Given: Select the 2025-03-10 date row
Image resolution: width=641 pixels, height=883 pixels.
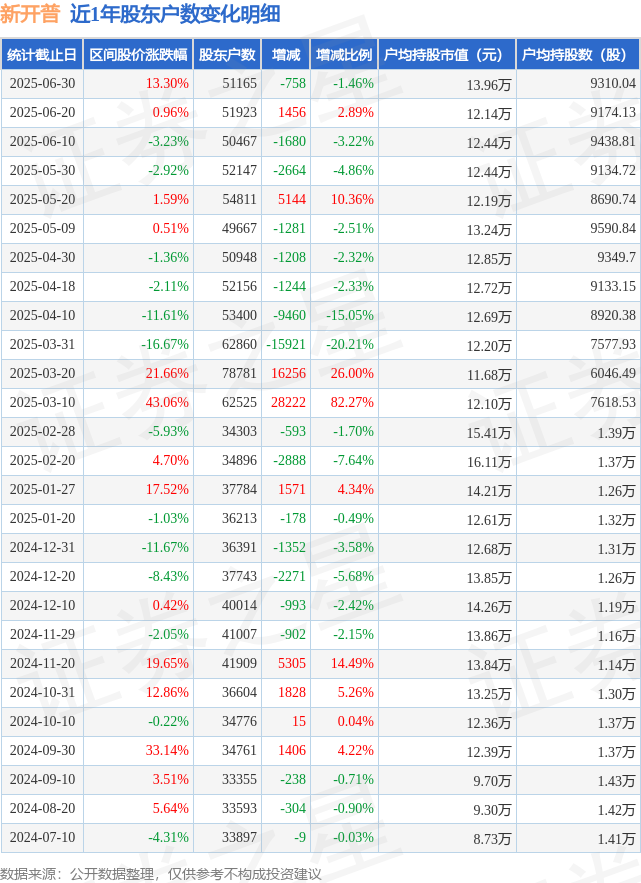Looking at the screenshot, I should [x=320, y=403].
